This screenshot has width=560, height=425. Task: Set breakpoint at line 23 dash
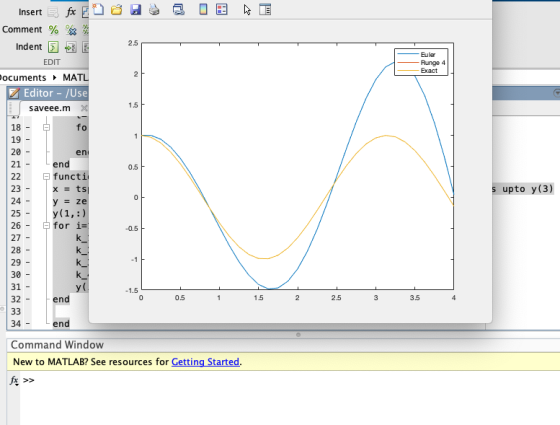[28, 189]
